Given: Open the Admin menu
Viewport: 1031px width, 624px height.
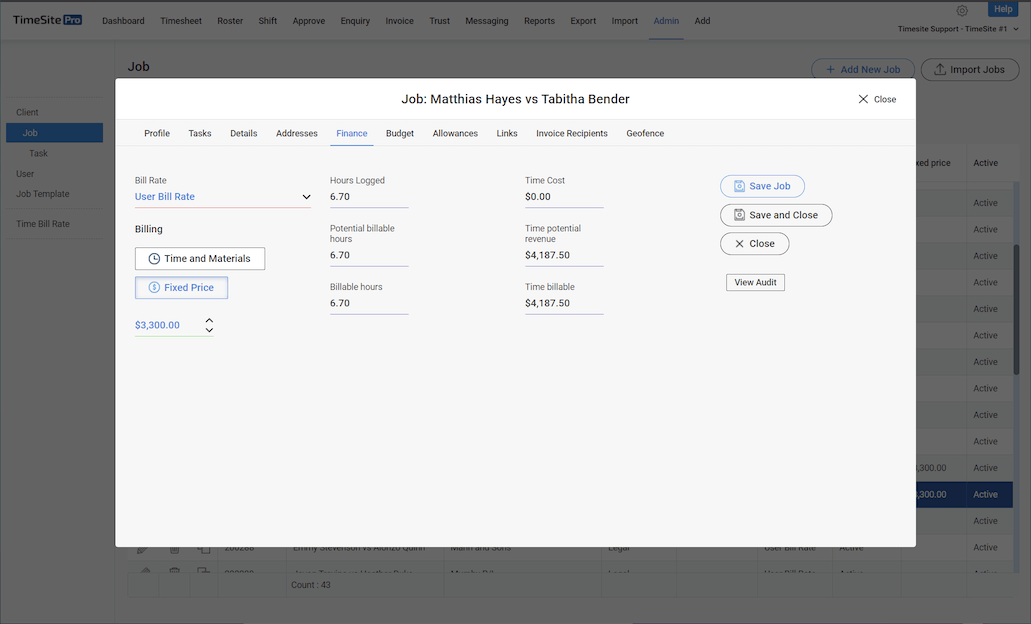Looking at the screenshot, I should (666, 21).
